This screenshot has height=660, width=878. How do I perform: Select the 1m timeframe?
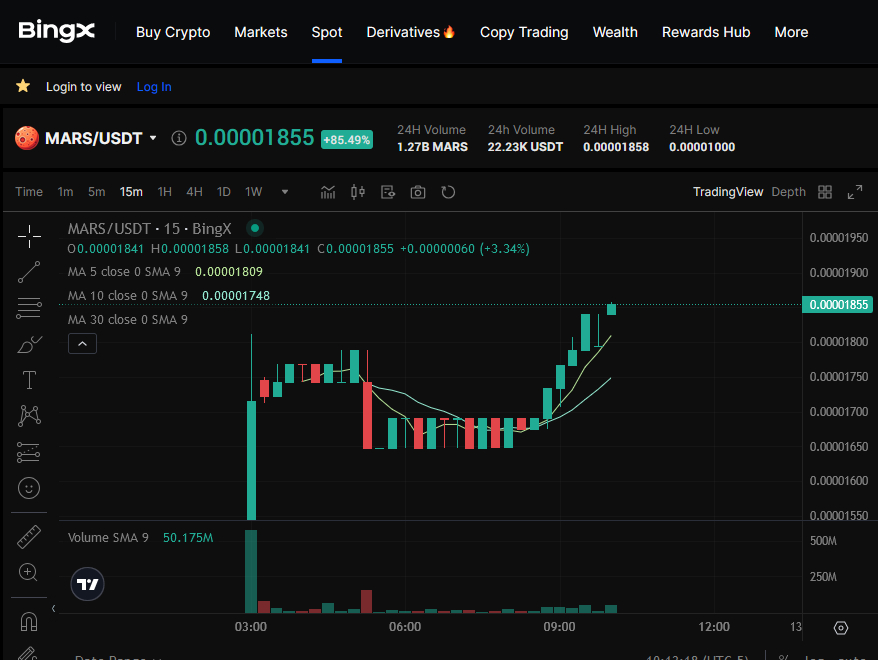(66, 192)
